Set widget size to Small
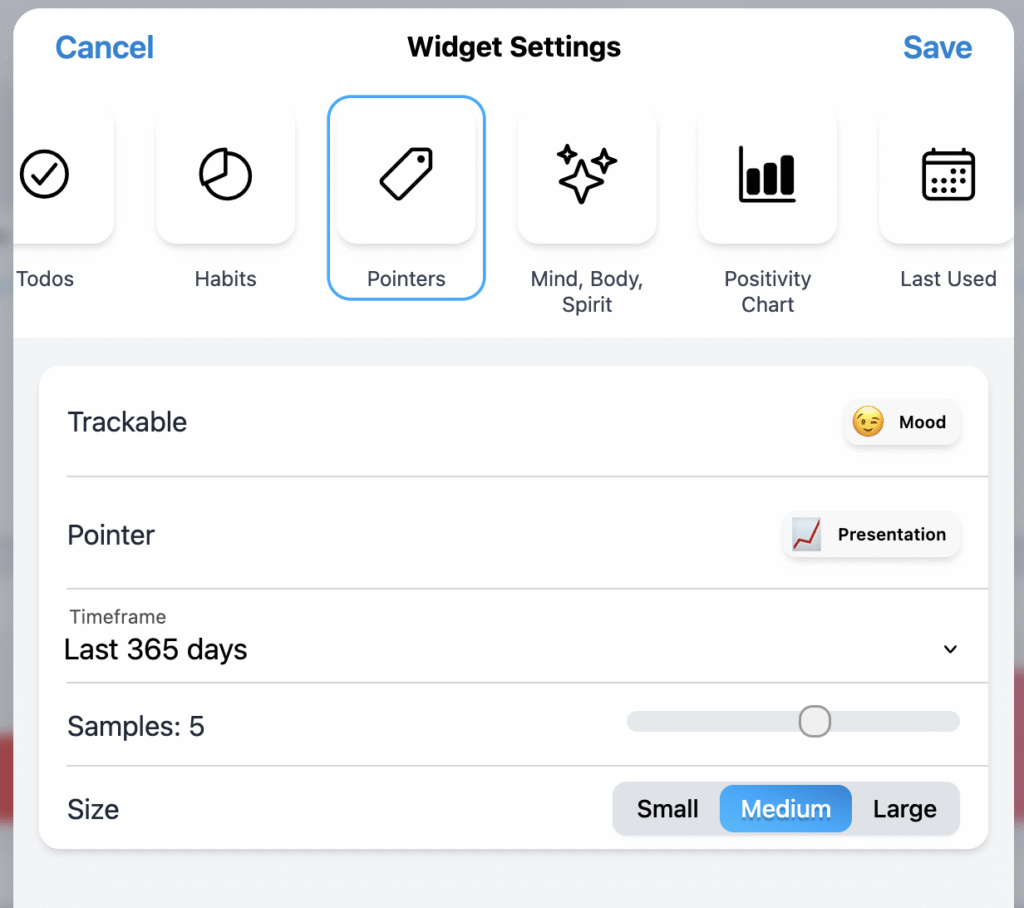The width and height of the screenshot is (1024, 908). (667, 809)
